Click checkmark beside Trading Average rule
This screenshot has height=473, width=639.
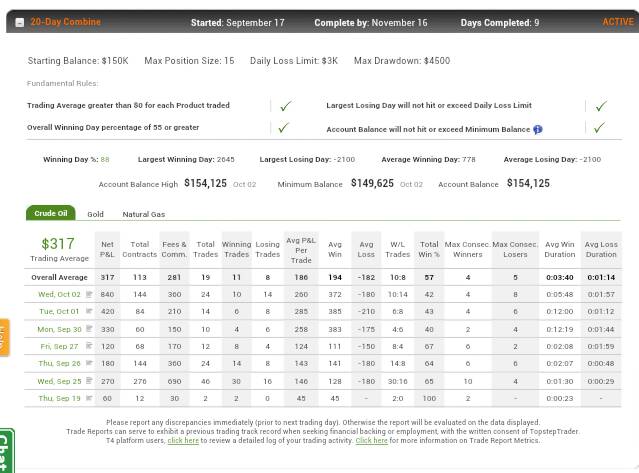point(285,106)
